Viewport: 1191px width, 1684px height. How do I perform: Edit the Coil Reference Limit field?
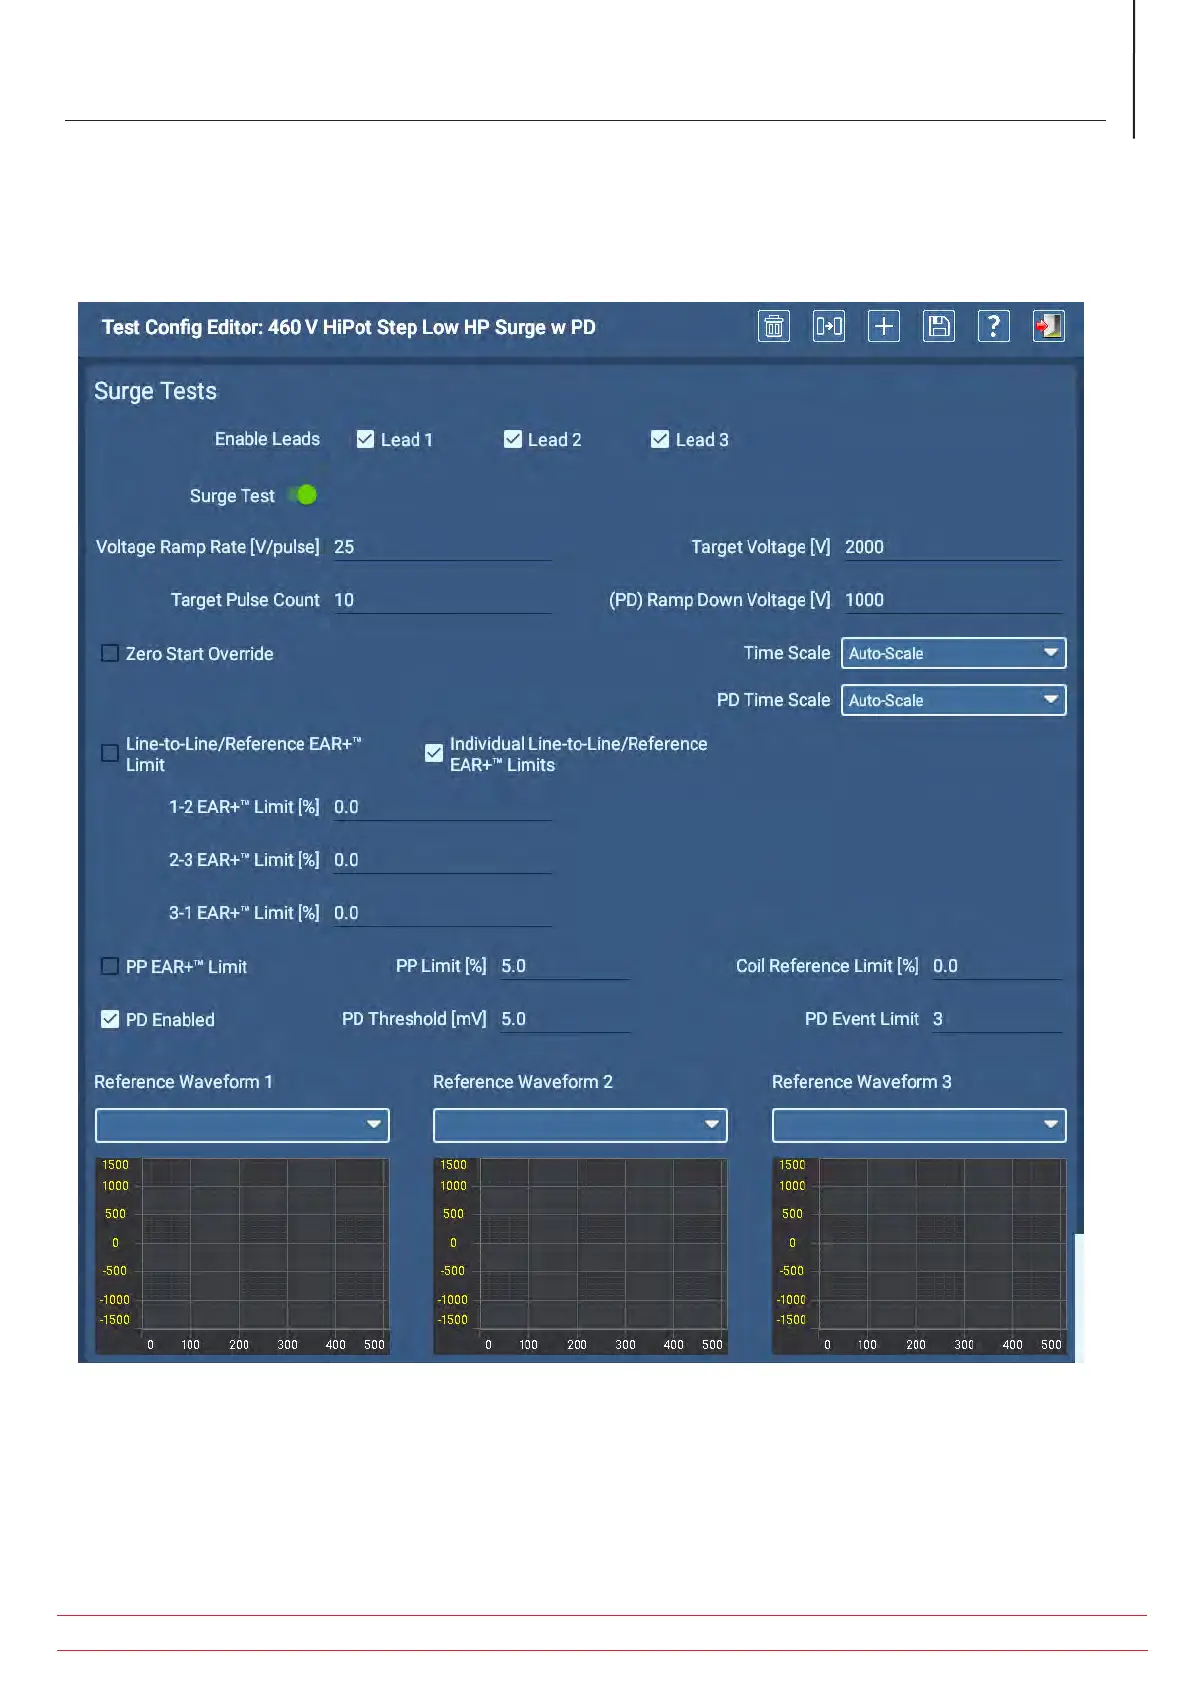[x=996, y=966]
